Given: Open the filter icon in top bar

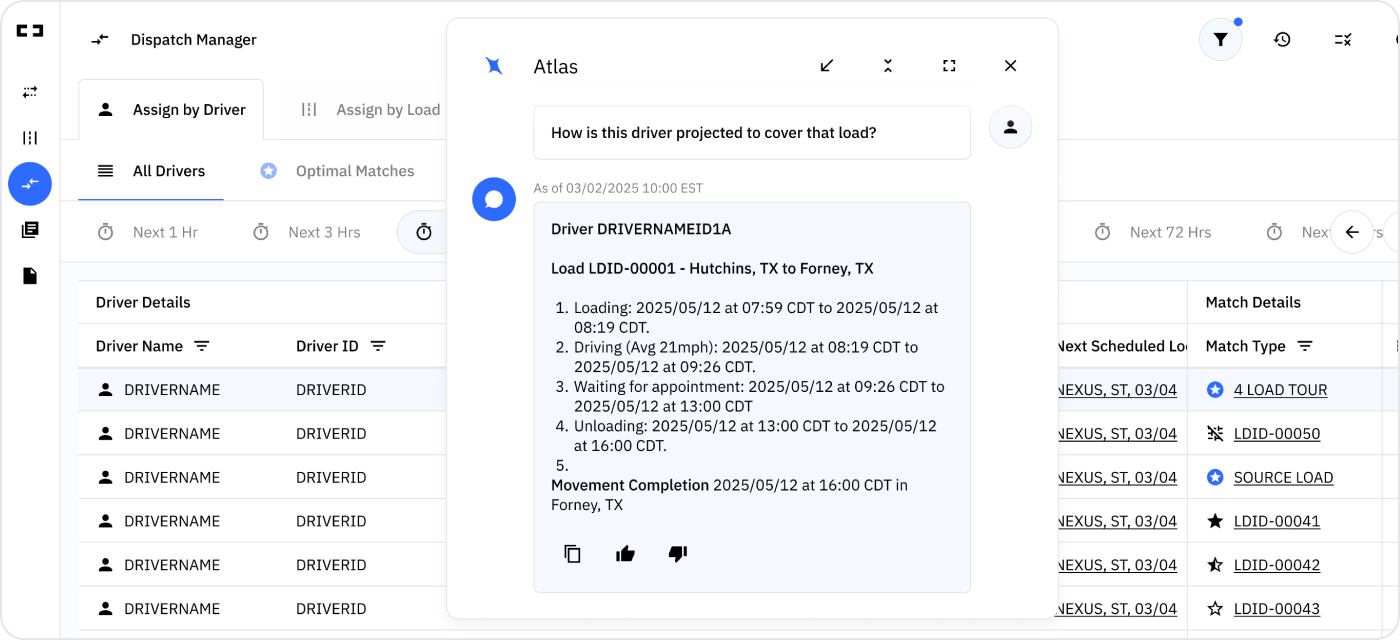Looking at the screenshot, I should (1220, 40).
